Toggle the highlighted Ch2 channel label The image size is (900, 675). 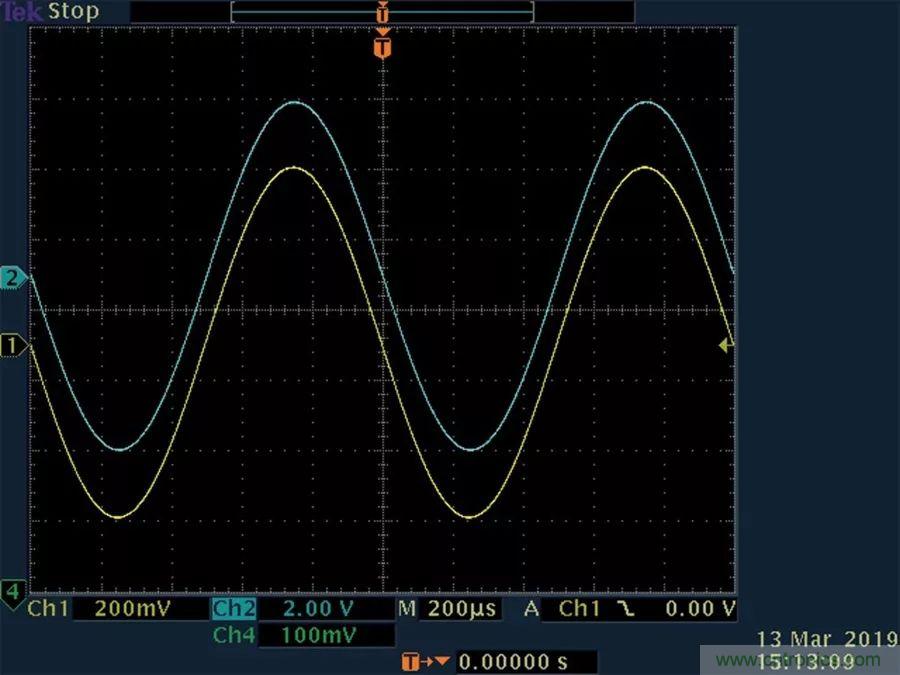click(234, 610)
